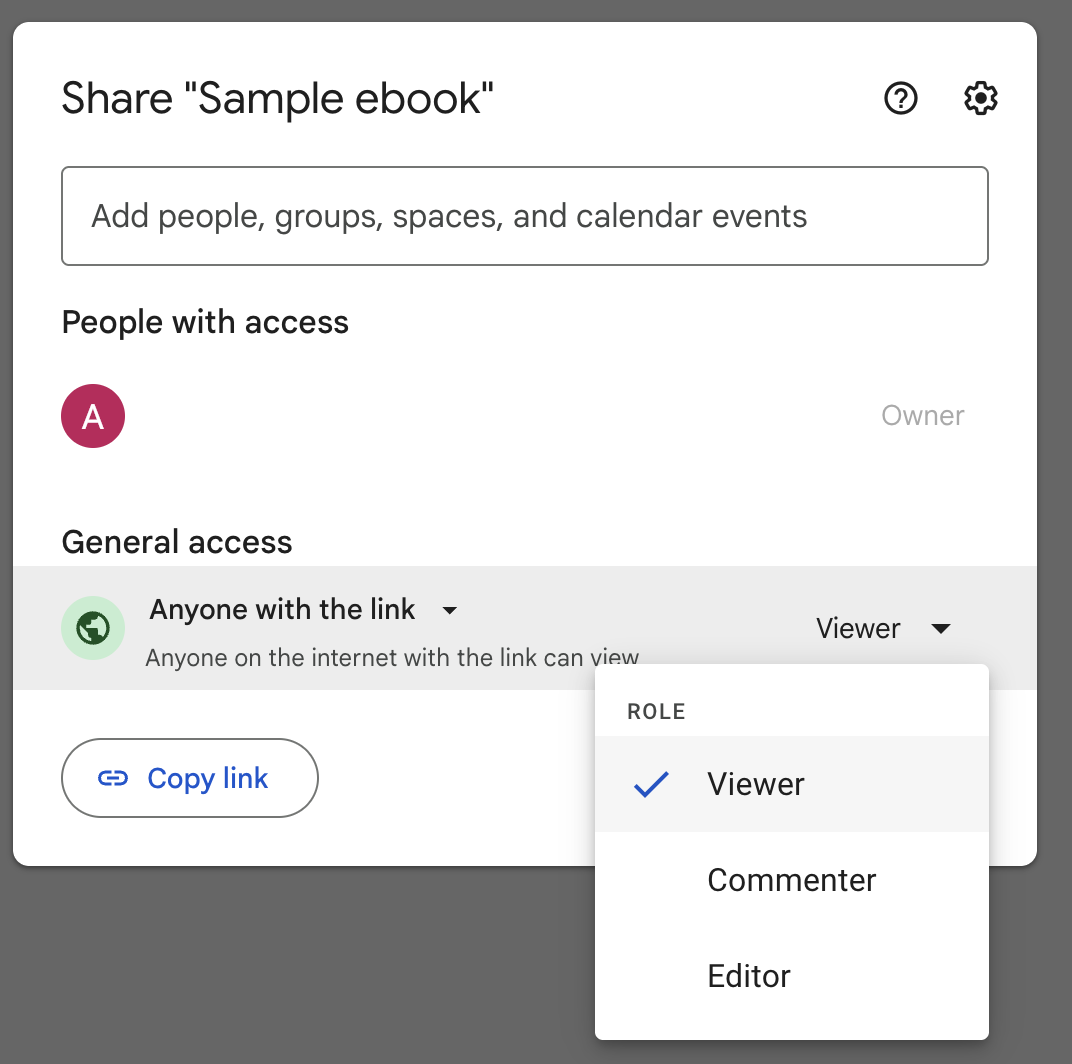Click the chain link icon in Copy link
Viewport: 1072px width, 1064px height.
tap(113, 779)
